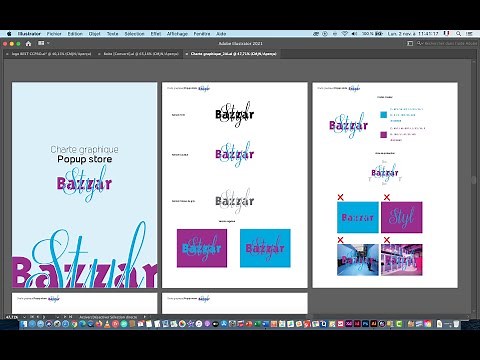Go to previous artboard arrow
480x360 pixels.
[38, 317]
